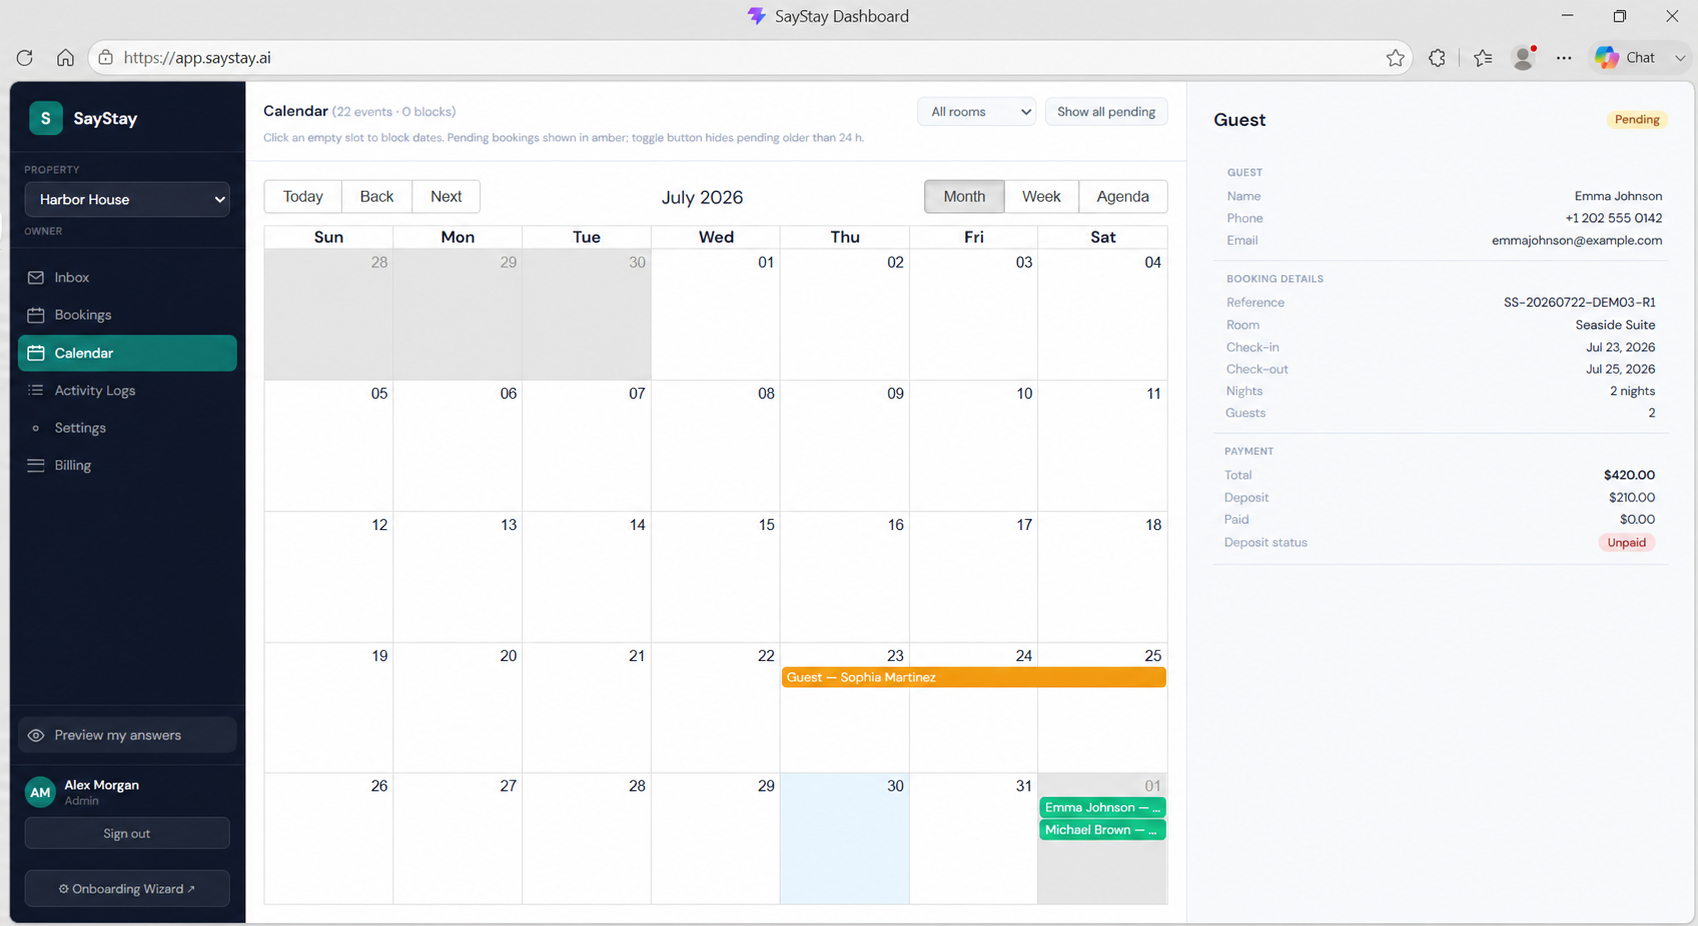Select the Month view
Screen dimensions: 1698x926
(964, 197)
